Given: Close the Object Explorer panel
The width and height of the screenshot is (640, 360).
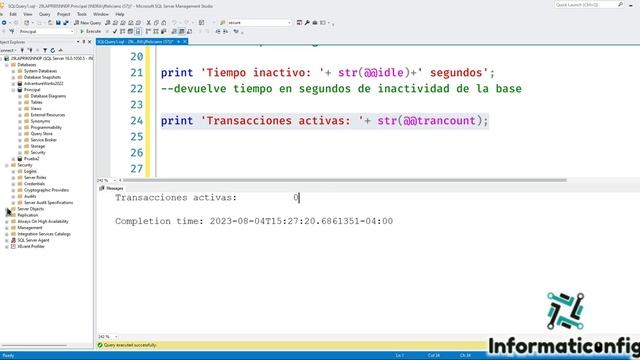Looking at the screenshot, I should tap(90, 42).
